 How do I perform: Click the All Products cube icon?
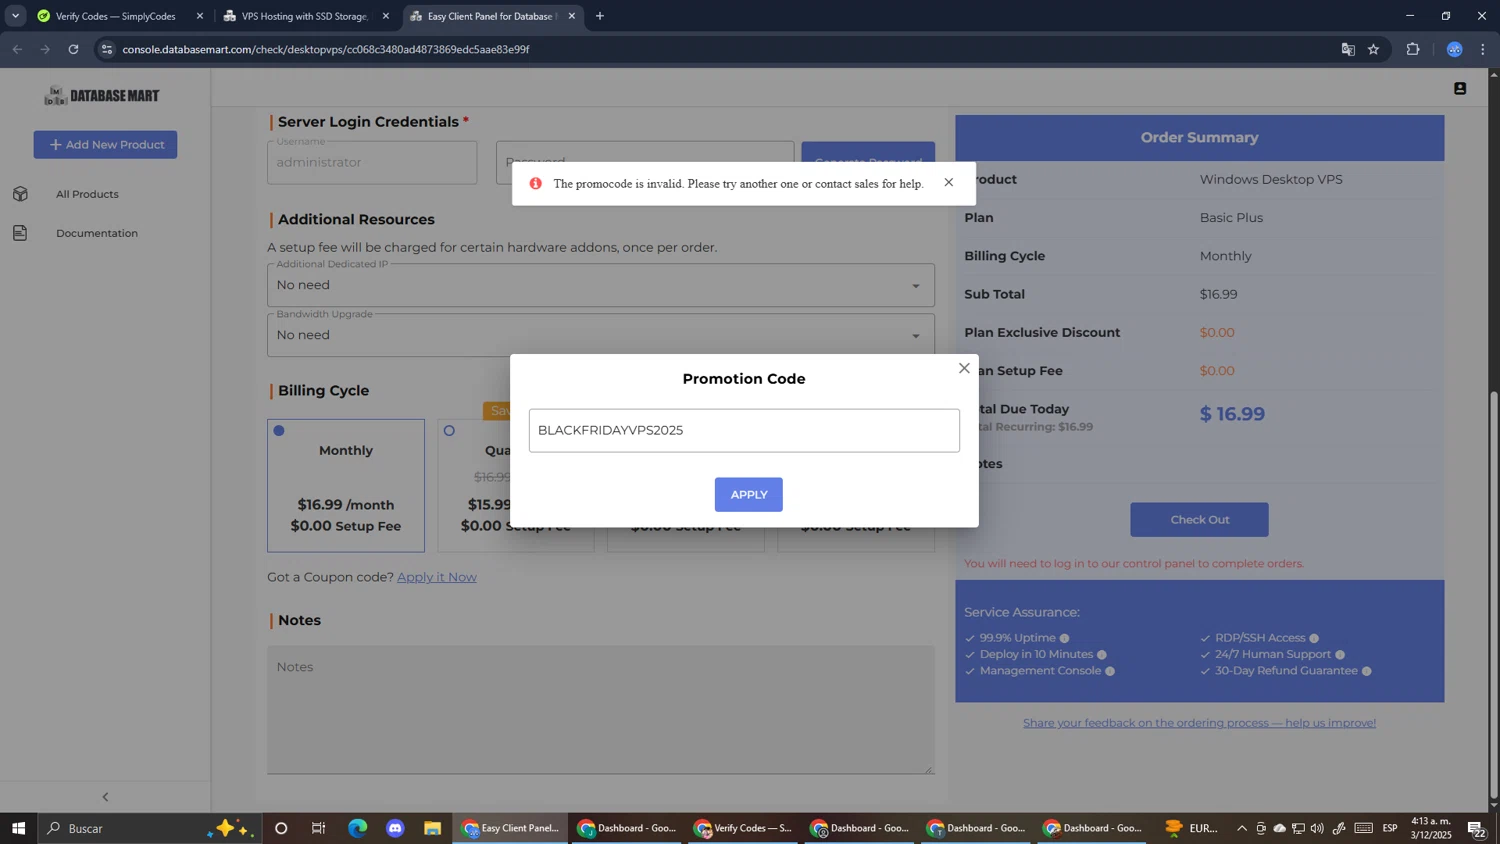20,194
